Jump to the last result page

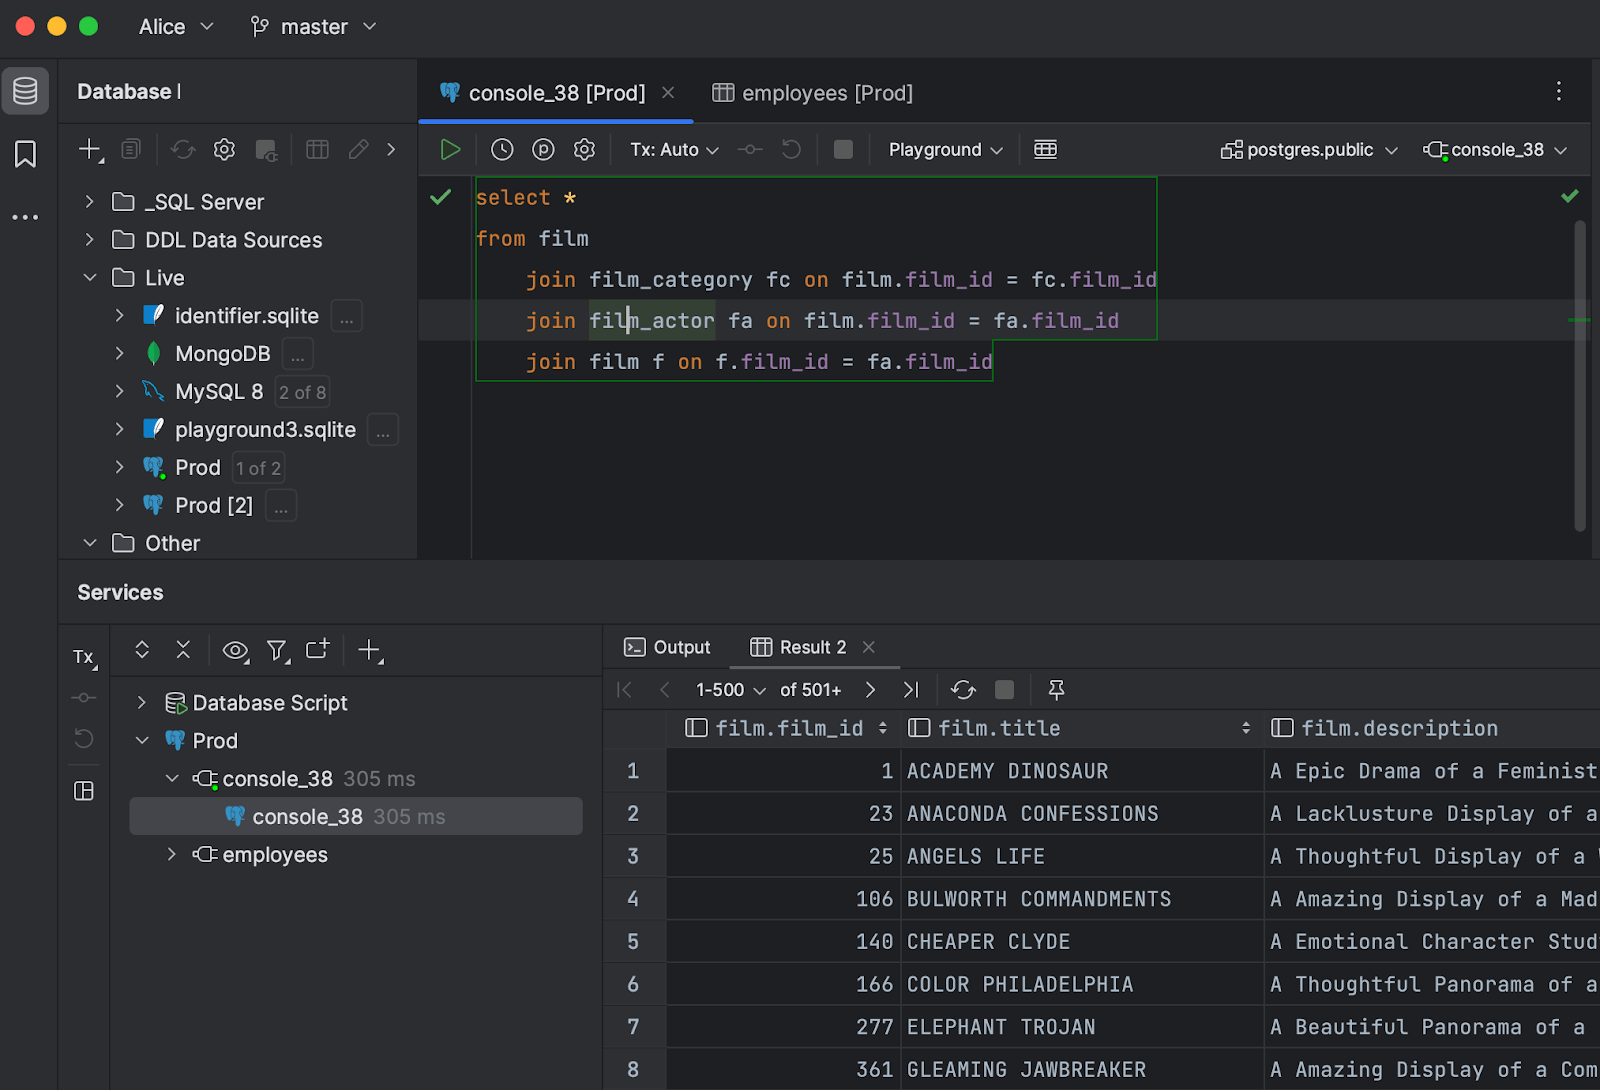pyautogui.click(x=910, y=689)
